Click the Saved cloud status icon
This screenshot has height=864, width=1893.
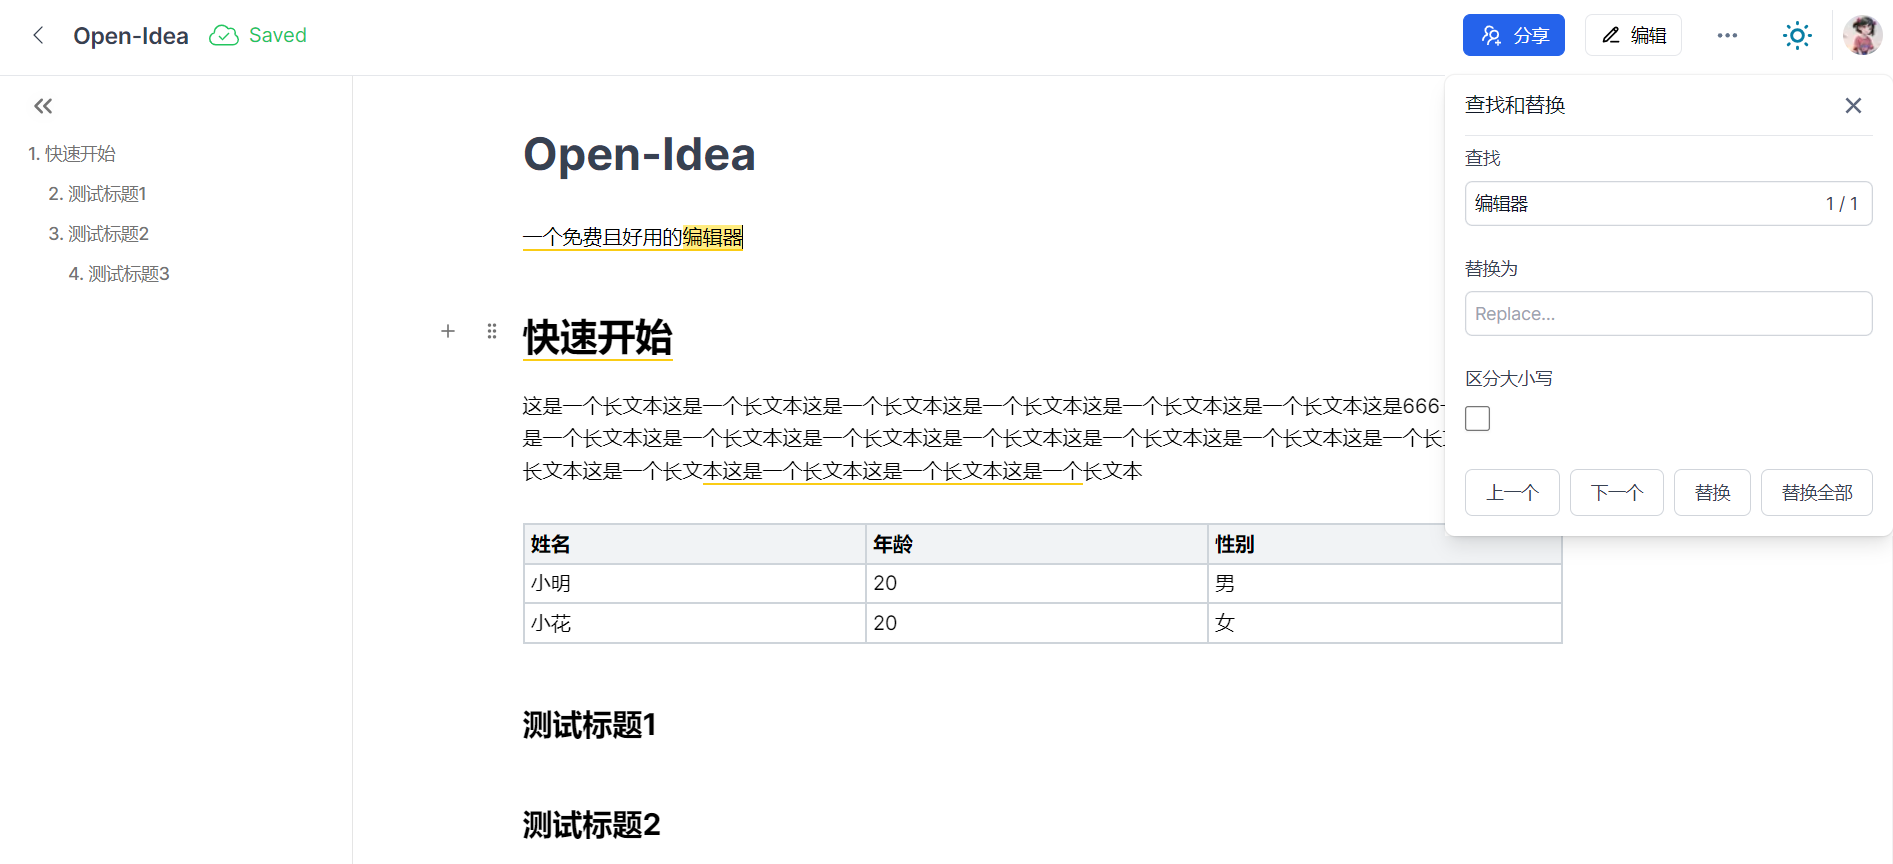point(224,36)
